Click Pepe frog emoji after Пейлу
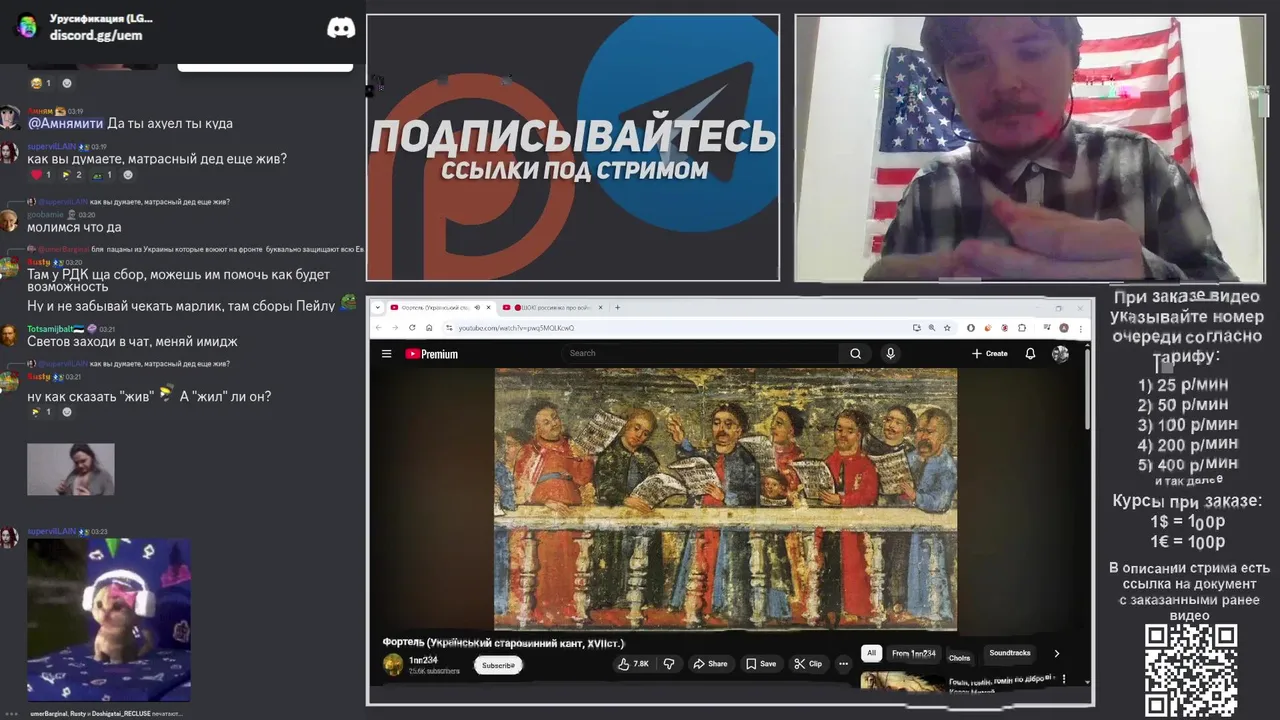The width and height of the screenshot is (1280, 720). [348, 301]
